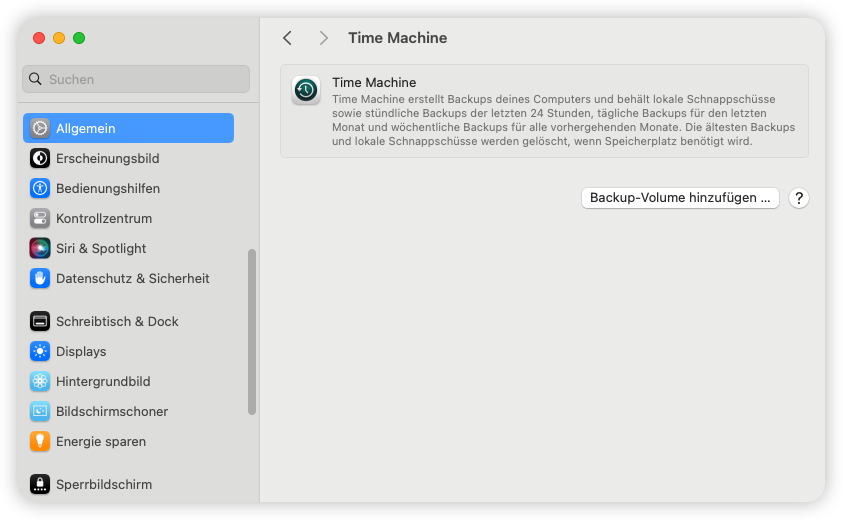Screen dimensions: 843x520
Task: Focus the Suchen search field
Action: click(x=136, y=79)
